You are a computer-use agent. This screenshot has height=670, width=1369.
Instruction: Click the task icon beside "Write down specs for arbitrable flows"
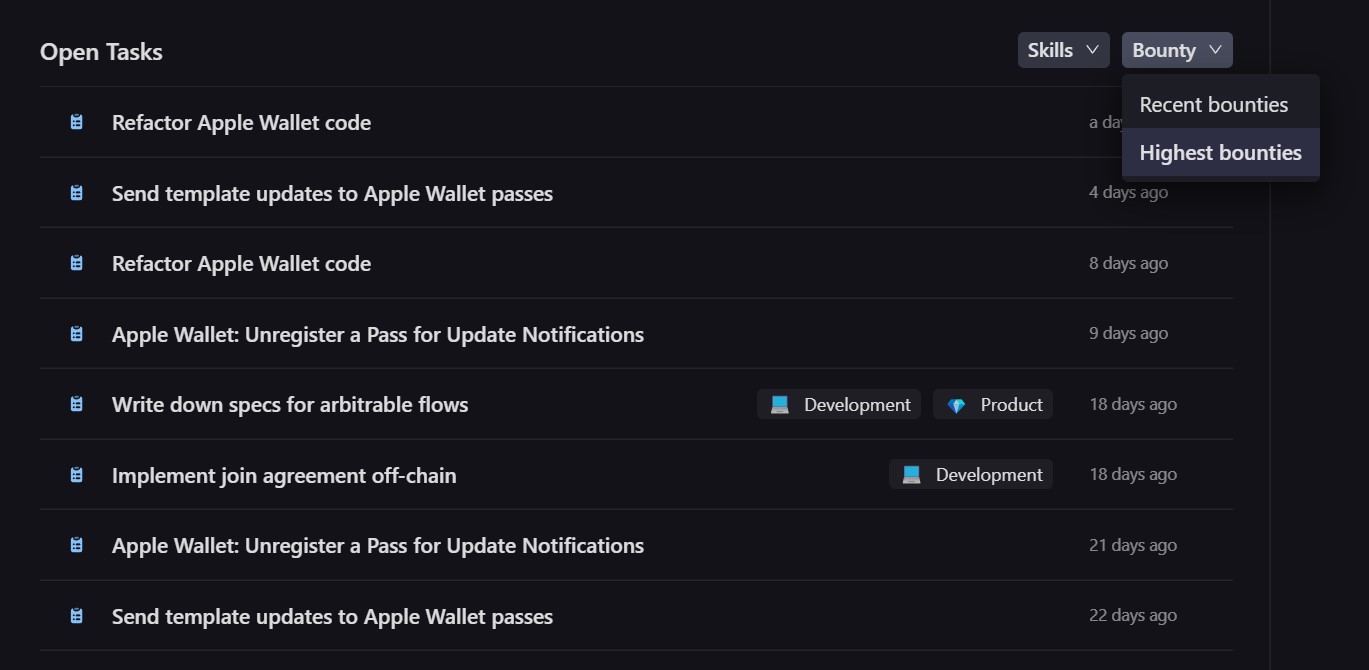[76, 404]
